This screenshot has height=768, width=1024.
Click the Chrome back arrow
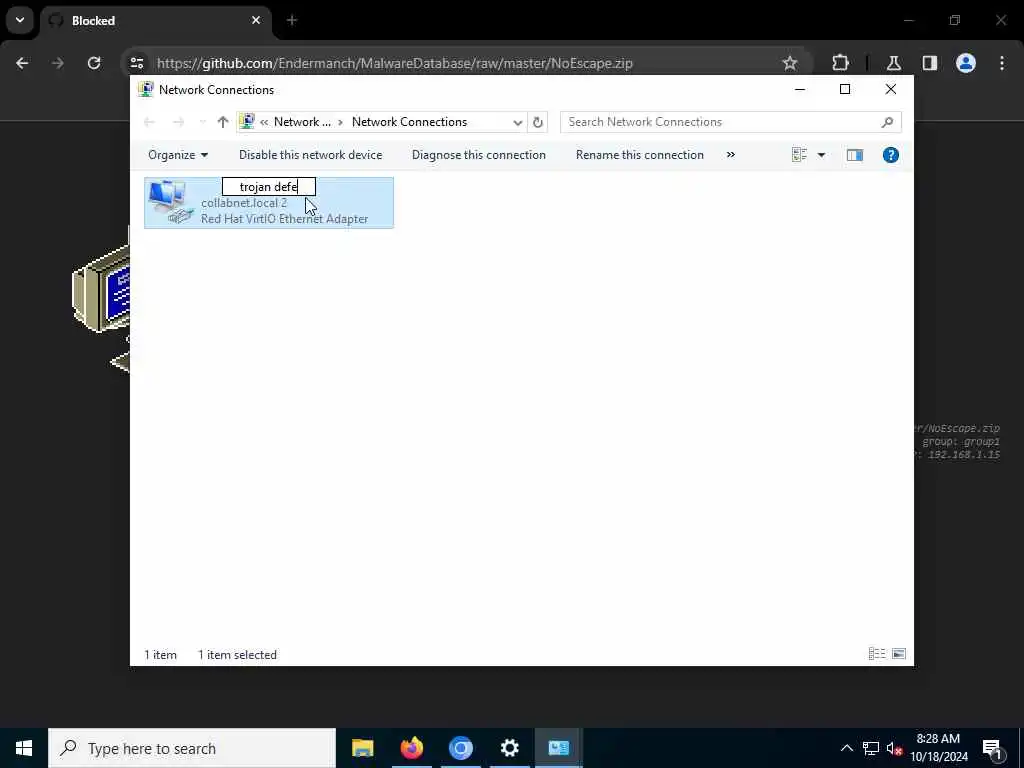(x=22, y=63)
